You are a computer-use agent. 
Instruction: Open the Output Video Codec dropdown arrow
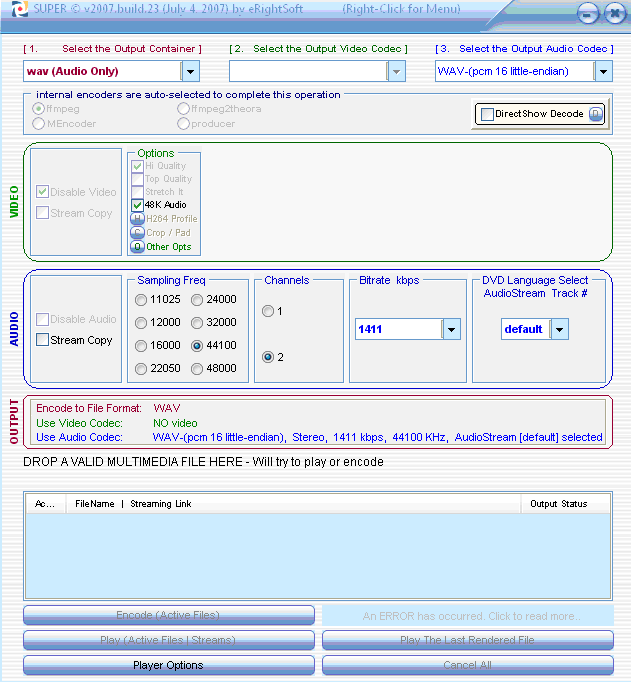coord(396,71)
